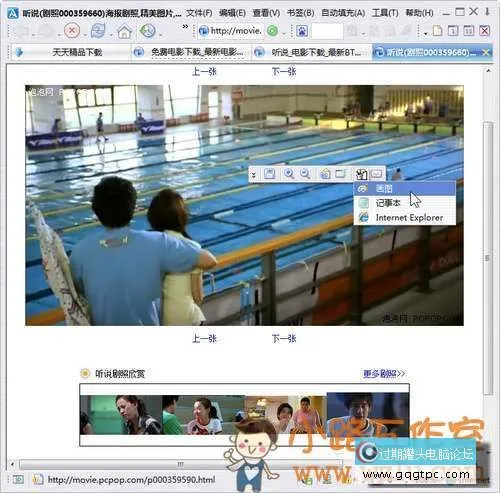This screenshot has width=500, height=493.
Task: Click the Baidu paw search icon
Action: tap(302, 31)
